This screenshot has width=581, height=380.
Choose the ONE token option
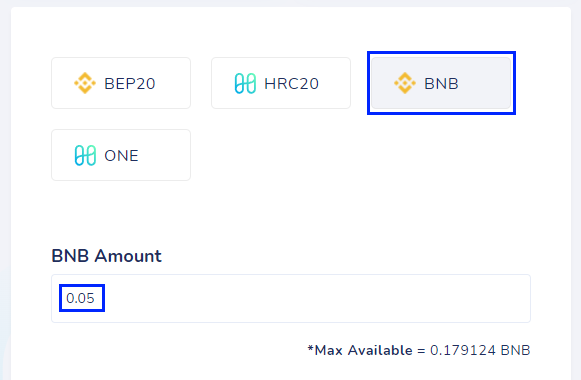(x=121, y=155)
